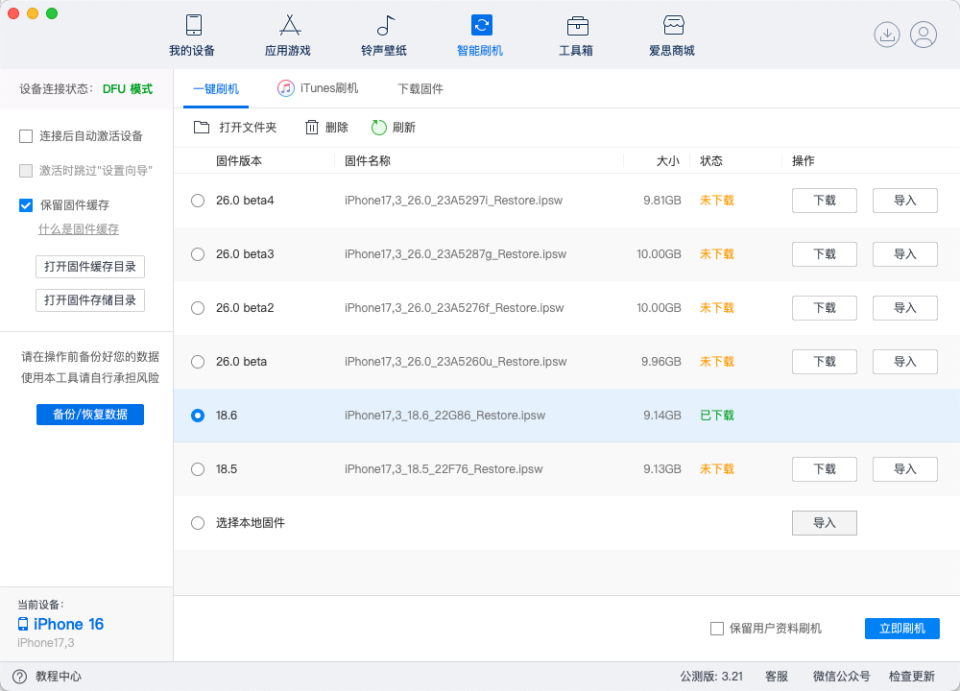960x691 pixels.
Task: Click the phone icon beside iPhone 16
Action: [x=23, y=624]
